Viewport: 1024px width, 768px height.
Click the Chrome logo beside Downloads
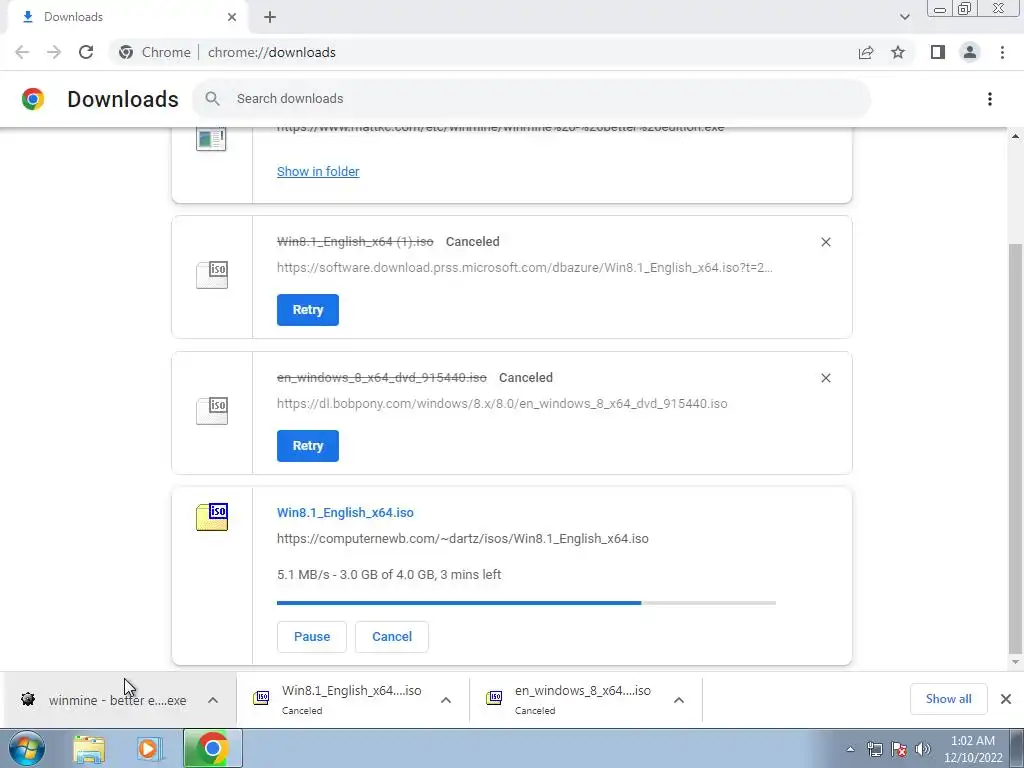[x=33, y=99]
